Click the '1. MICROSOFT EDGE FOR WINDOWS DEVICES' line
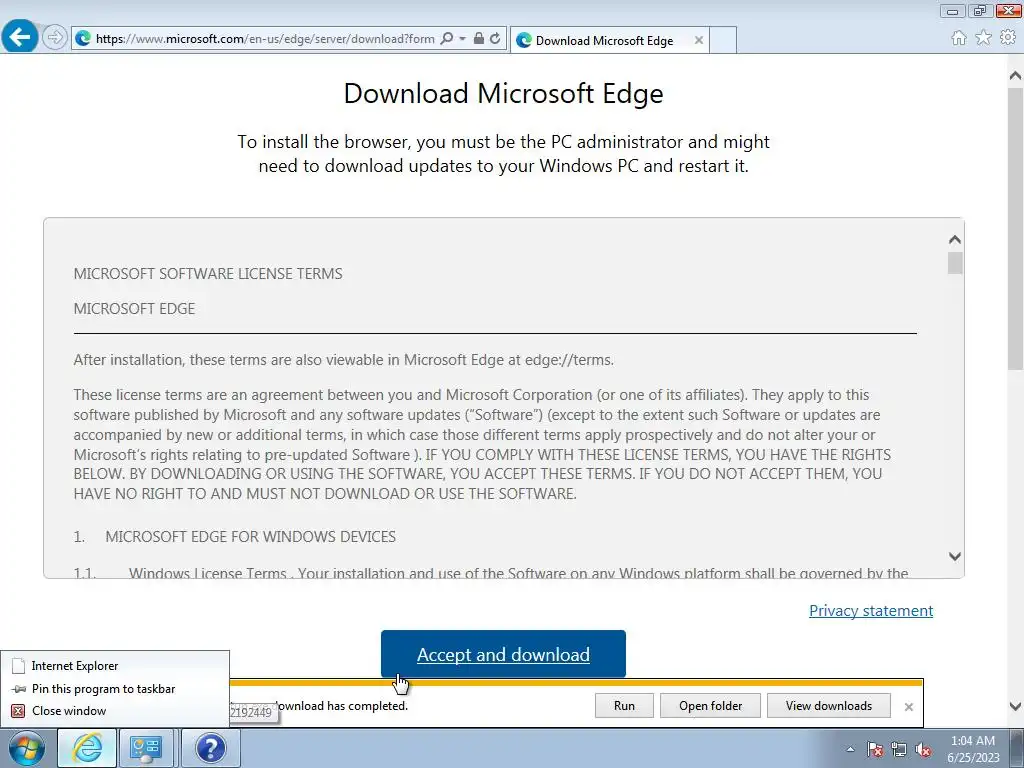1024x768 pixels. tap(234, 537)
